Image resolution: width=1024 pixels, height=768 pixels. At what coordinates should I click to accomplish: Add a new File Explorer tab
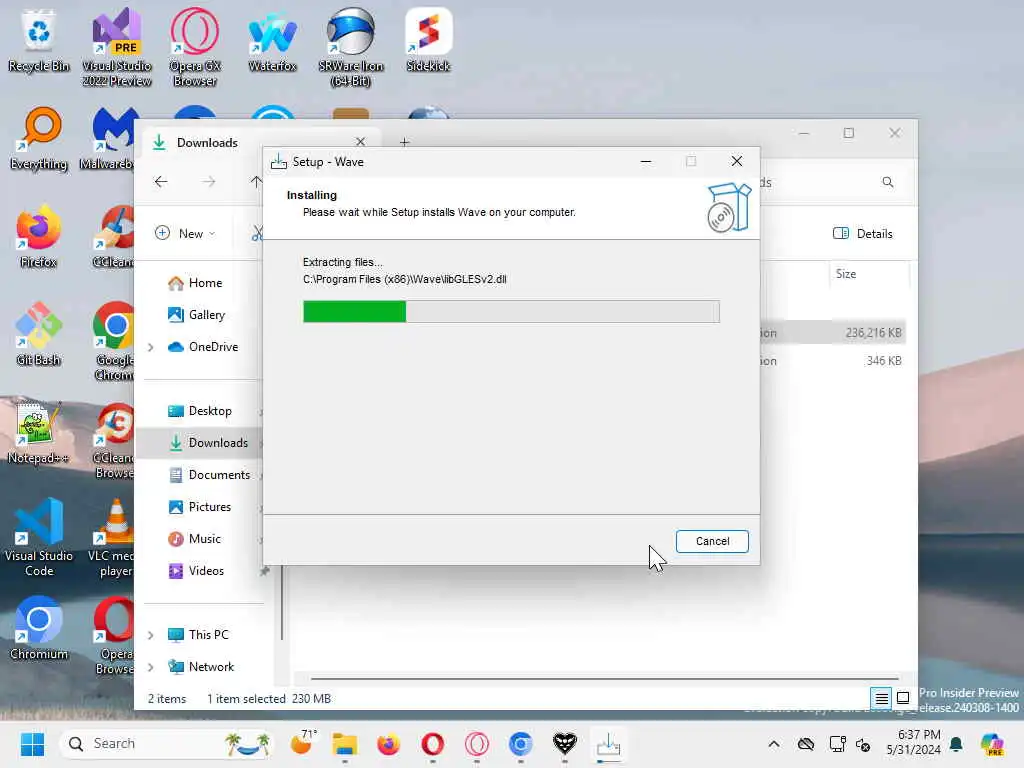pos(404,142)
